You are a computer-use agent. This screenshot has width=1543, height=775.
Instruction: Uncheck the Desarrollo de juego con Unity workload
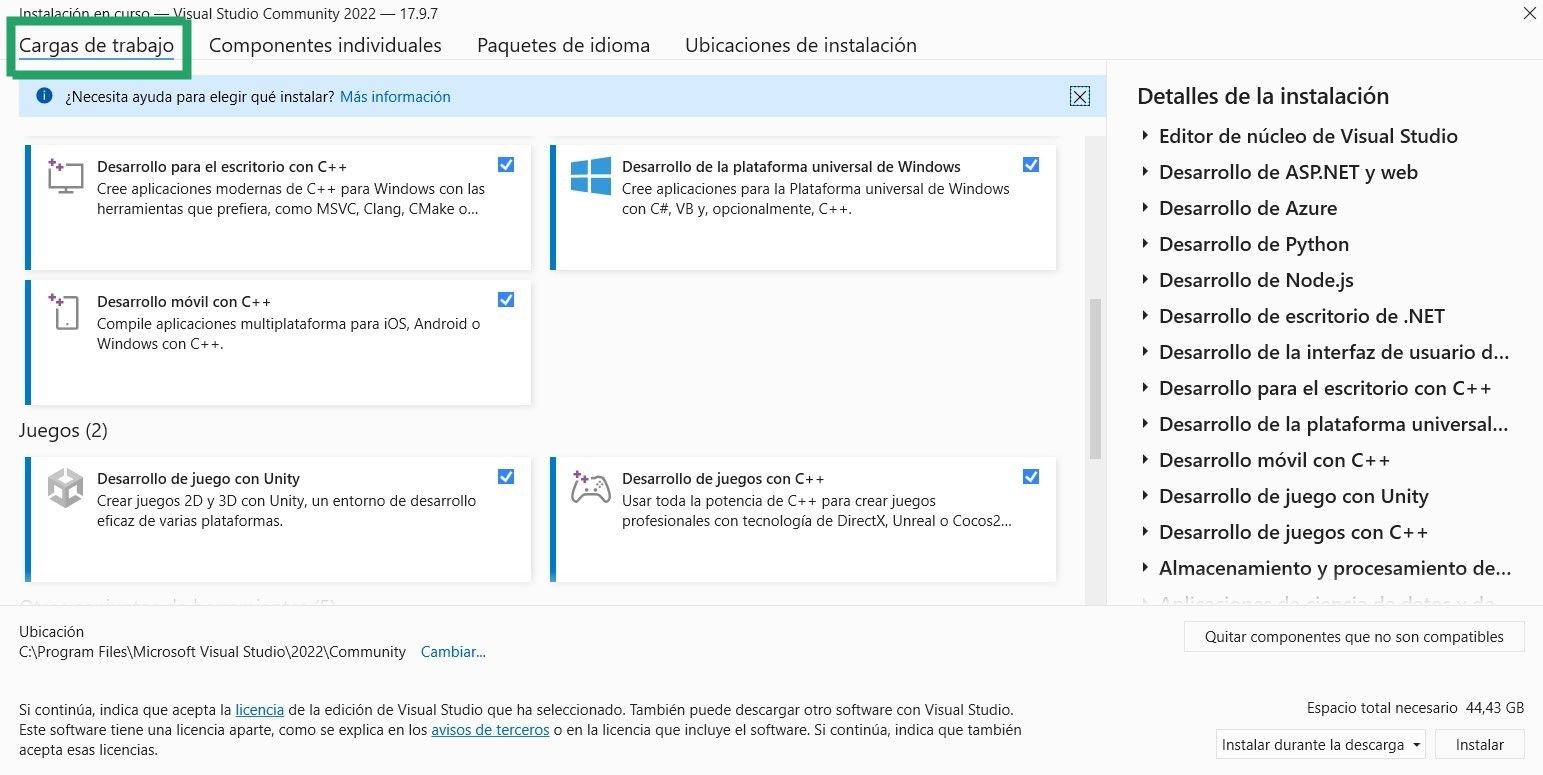click(x=506, y=477)
